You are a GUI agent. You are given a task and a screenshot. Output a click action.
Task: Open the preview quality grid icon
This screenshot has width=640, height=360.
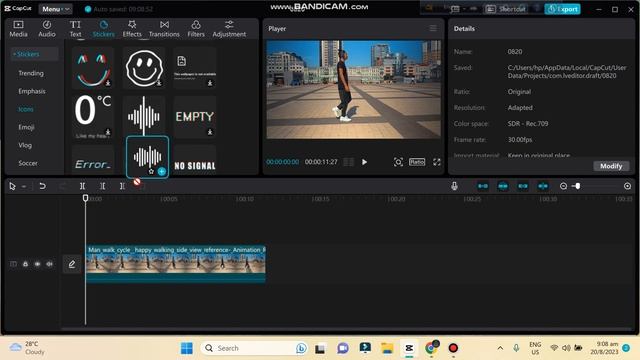click(348, 162)
